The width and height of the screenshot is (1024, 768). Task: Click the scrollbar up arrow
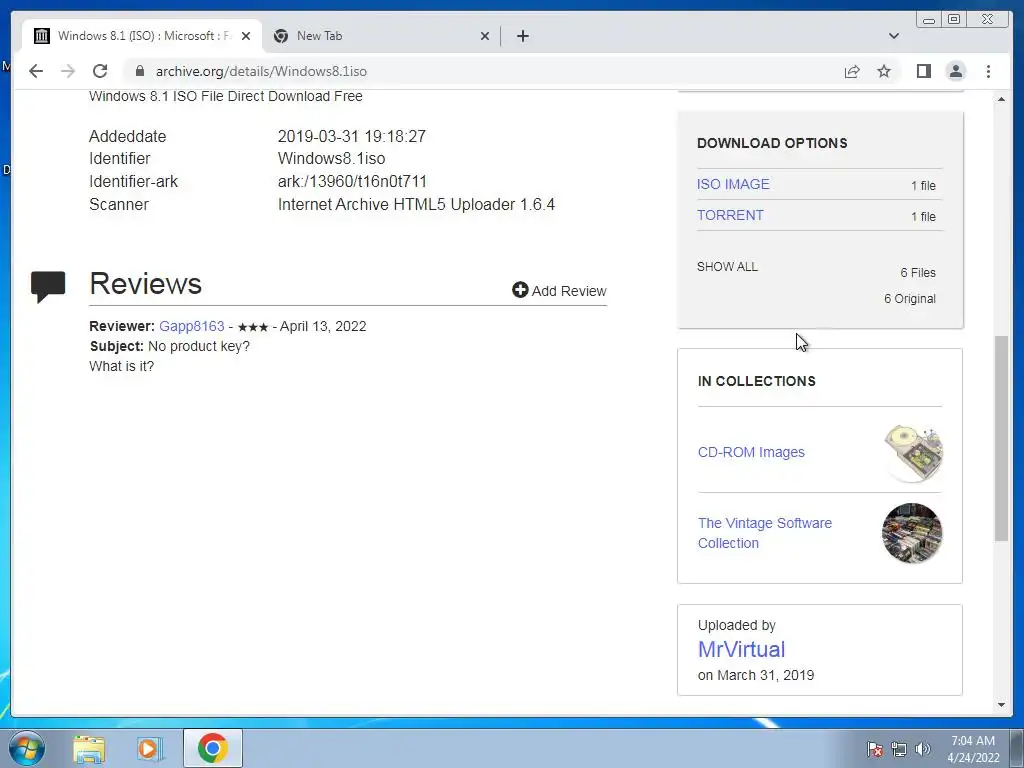point(1001,99)
